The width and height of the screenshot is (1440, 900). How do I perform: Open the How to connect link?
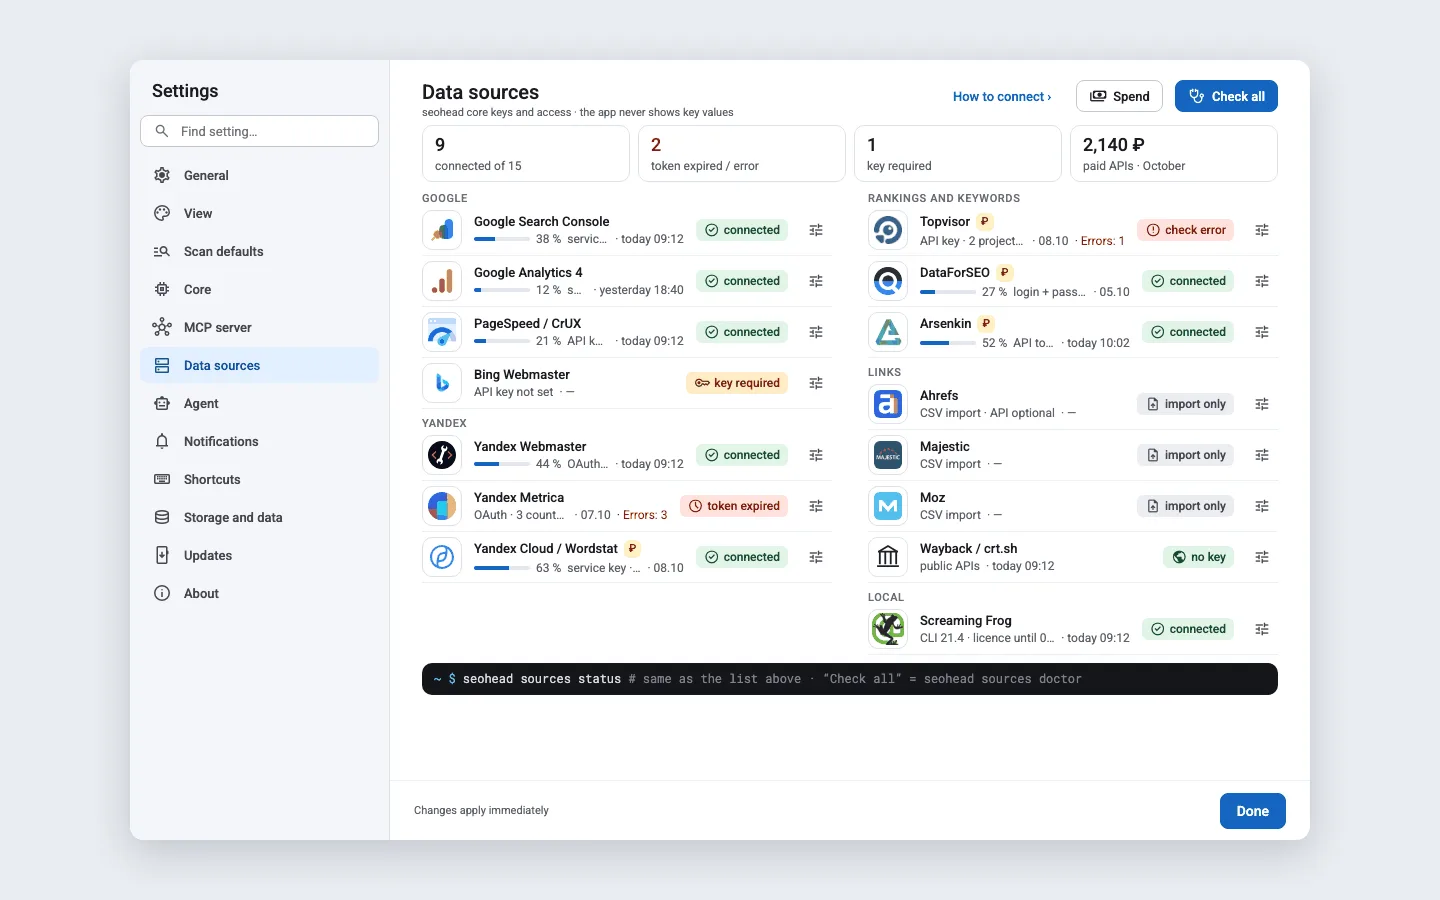tap(1002, 97)
